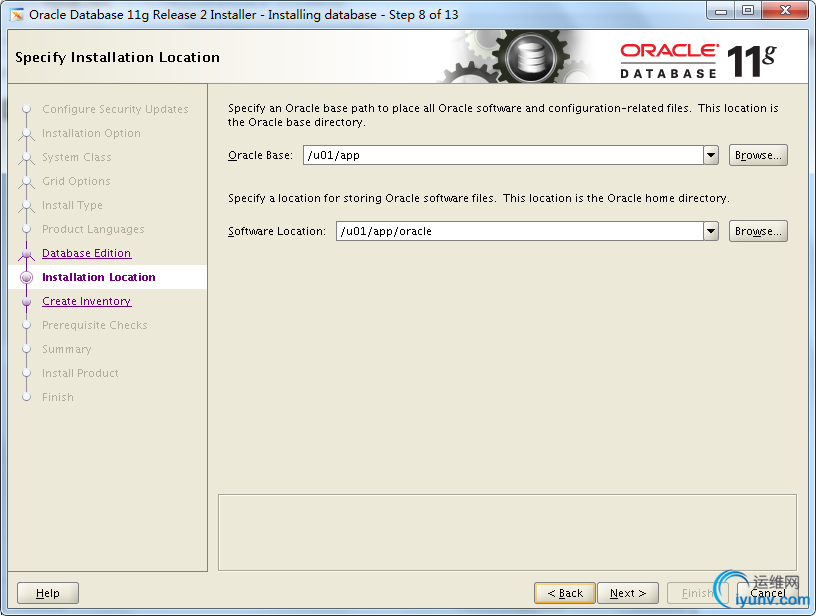Open installer Help
The image size is (816, 616).
point(48,593)
